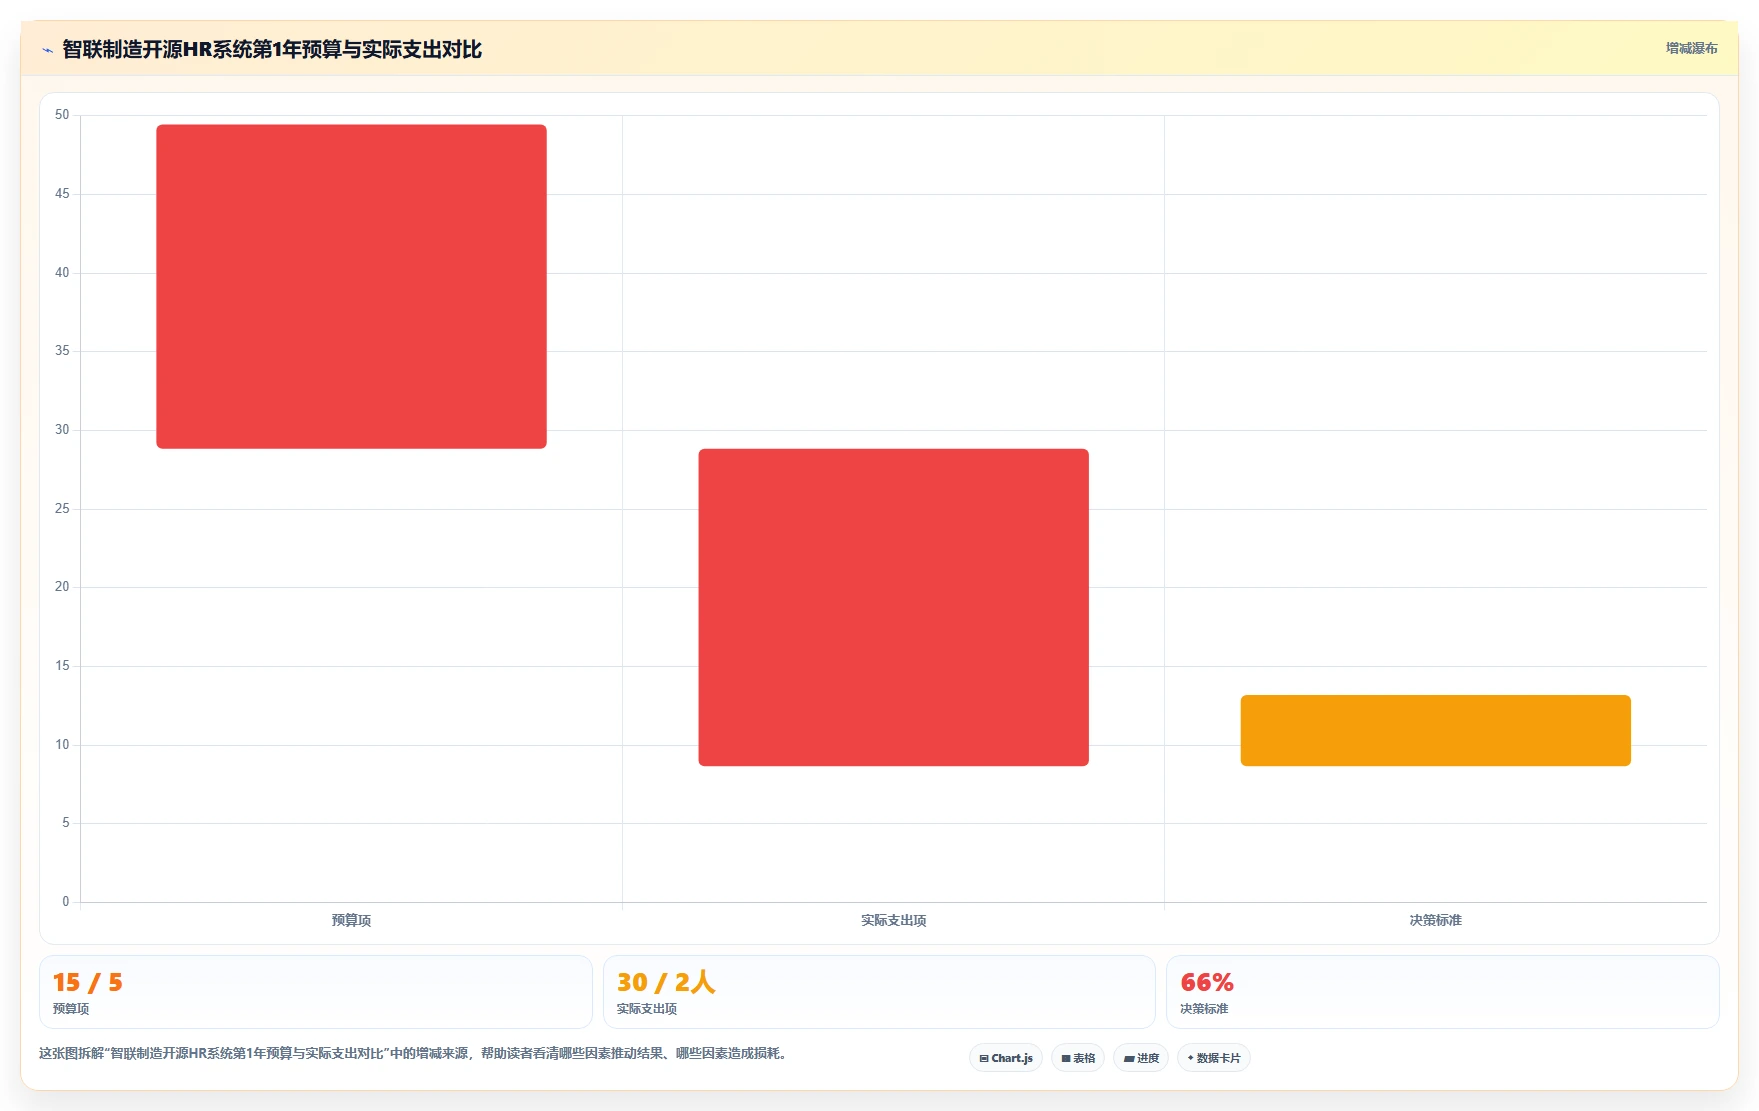Select the 30 / 2人 实际支出项 stat card
Screen dimensions: 1759x1111
(879, 992)
